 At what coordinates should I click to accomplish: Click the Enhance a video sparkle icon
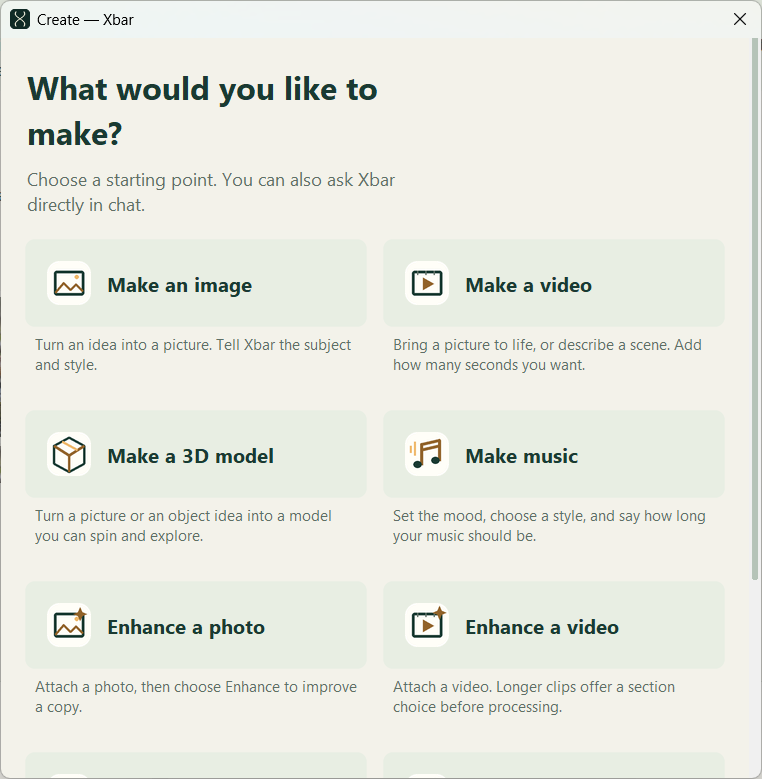coord(427,625)
